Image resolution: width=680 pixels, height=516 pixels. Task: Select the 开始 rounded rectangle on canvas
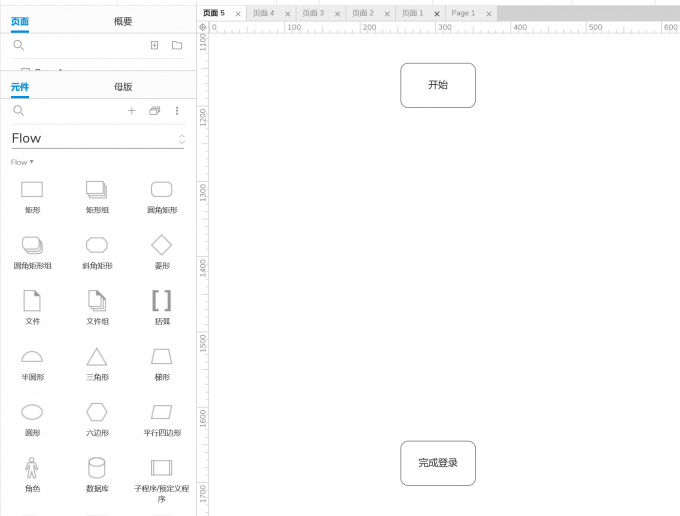pos(438,85)
